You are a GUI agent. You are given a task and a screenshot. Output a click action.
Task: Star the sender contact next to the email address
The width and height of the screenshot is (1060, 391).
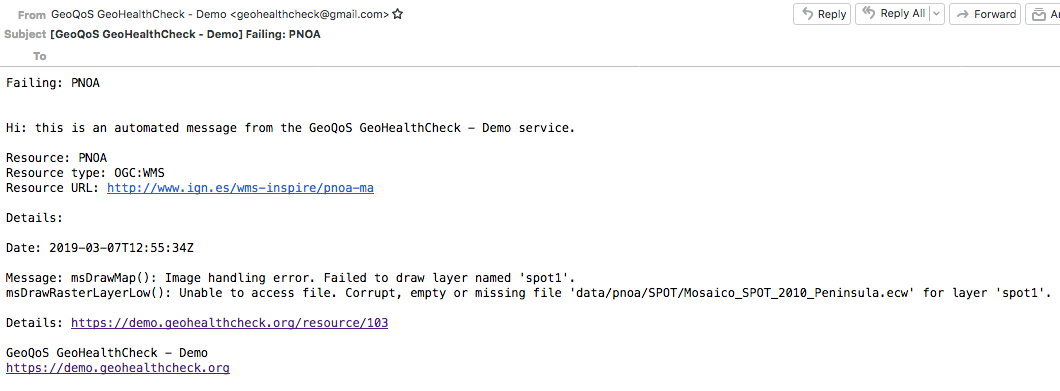point(398,14)
